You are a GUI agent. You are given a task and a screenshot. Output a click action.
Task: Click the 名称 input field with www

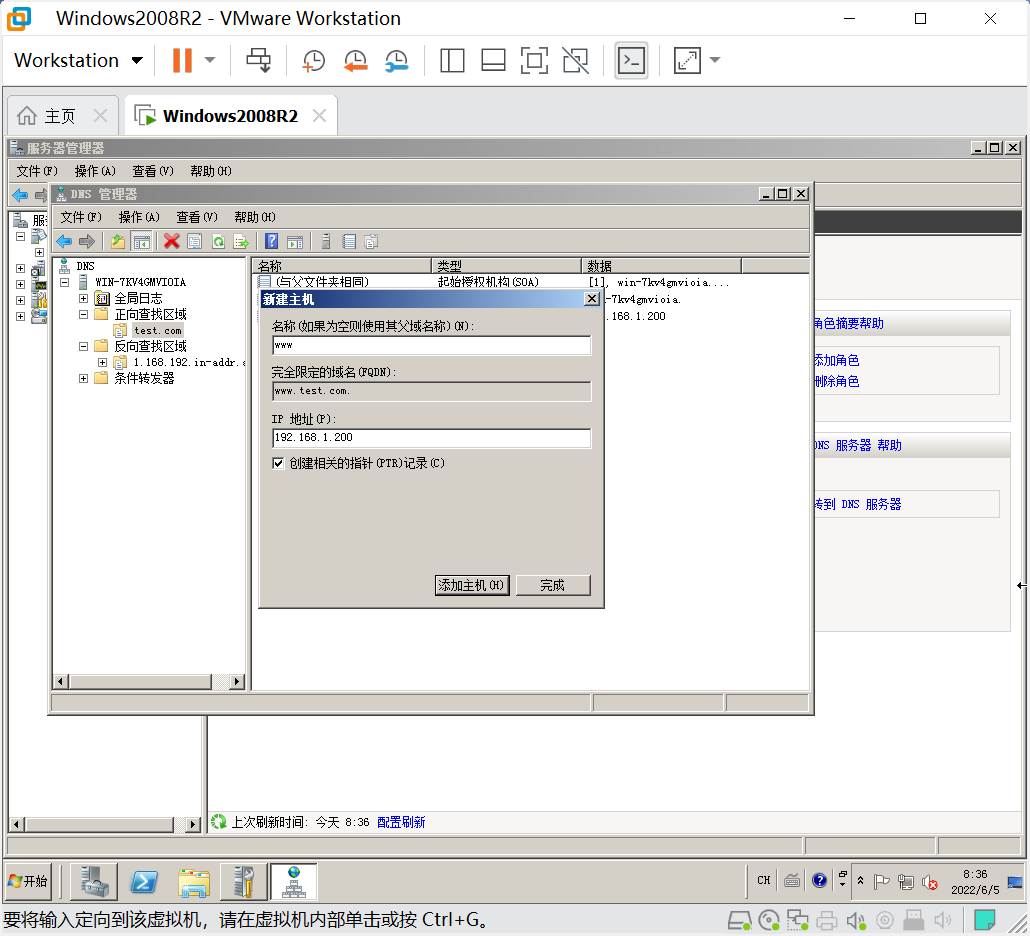(x=432, y=345)
